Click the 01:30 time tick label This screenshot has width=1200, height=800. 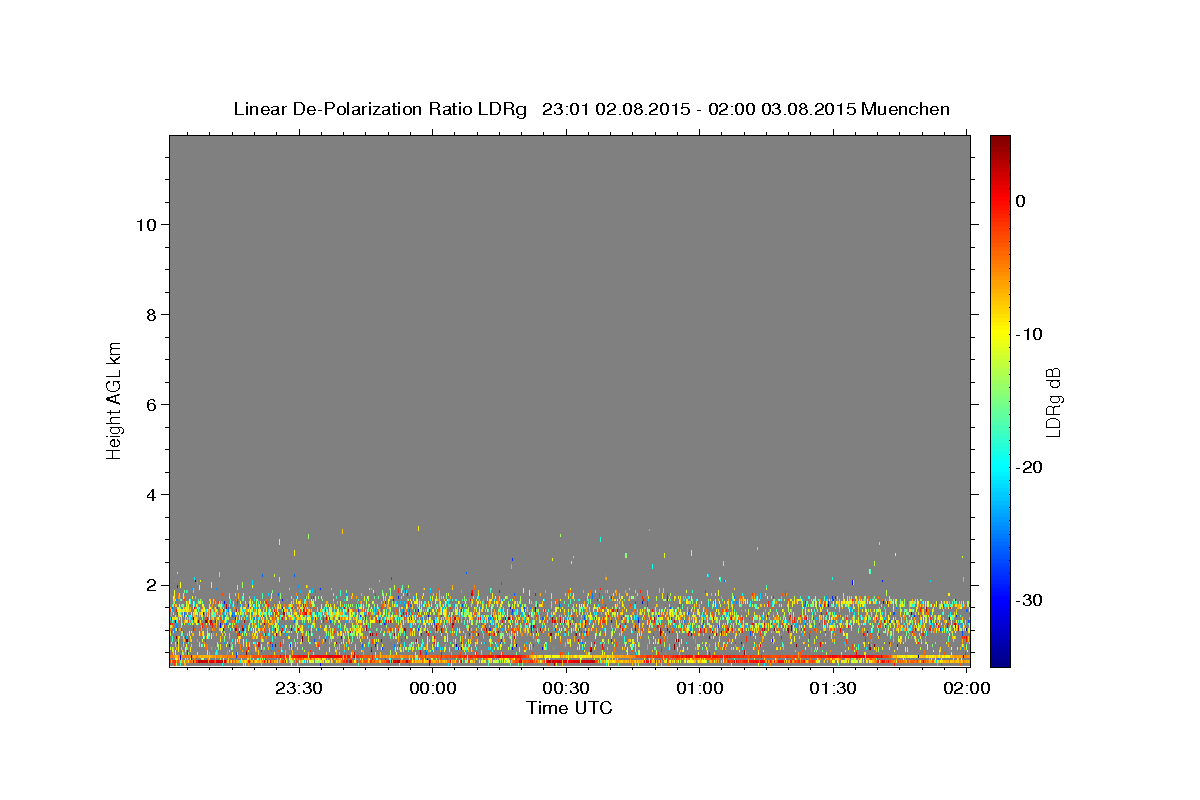(x=833, y=688)
